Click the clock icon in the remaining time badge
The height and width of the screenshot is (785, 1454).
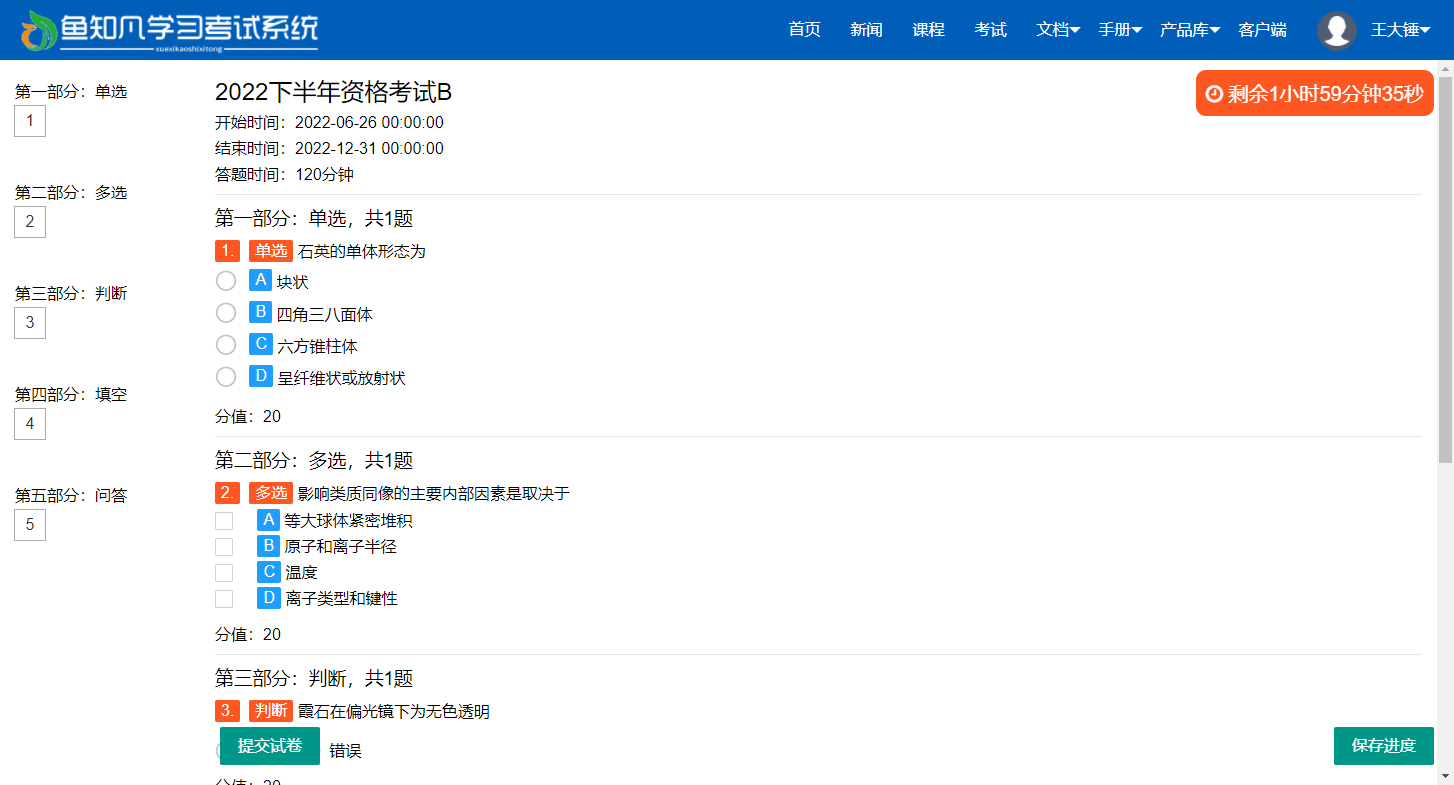[1215, 94]
